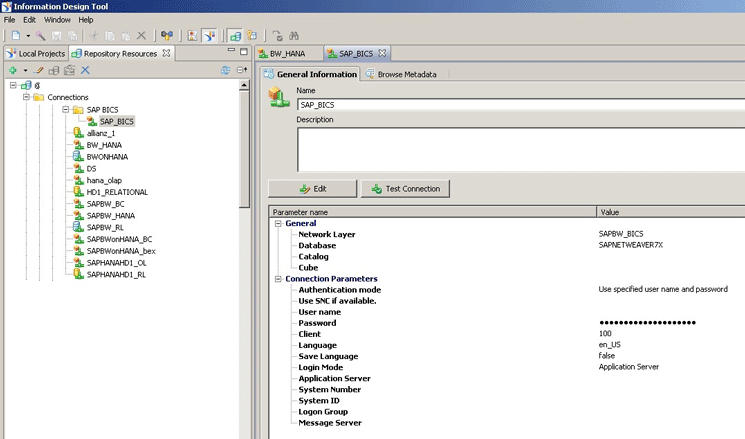Click the Collapse All icon in repository panel
The height and width of the screenshot is (439, 745).
[x=241, y=70]
